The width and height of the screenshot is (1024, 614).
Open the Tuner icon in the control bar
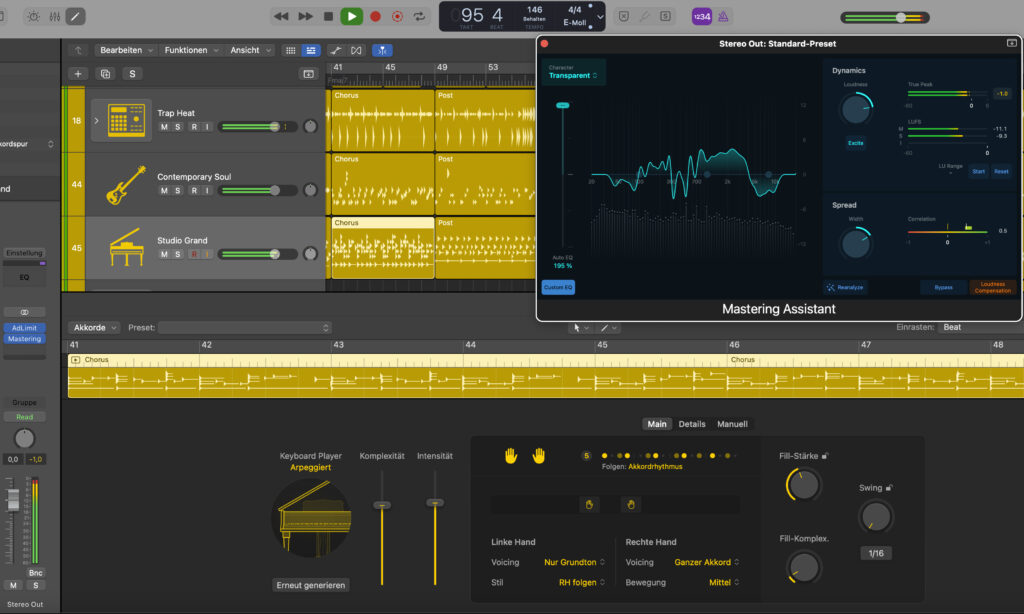click(644, 16)
